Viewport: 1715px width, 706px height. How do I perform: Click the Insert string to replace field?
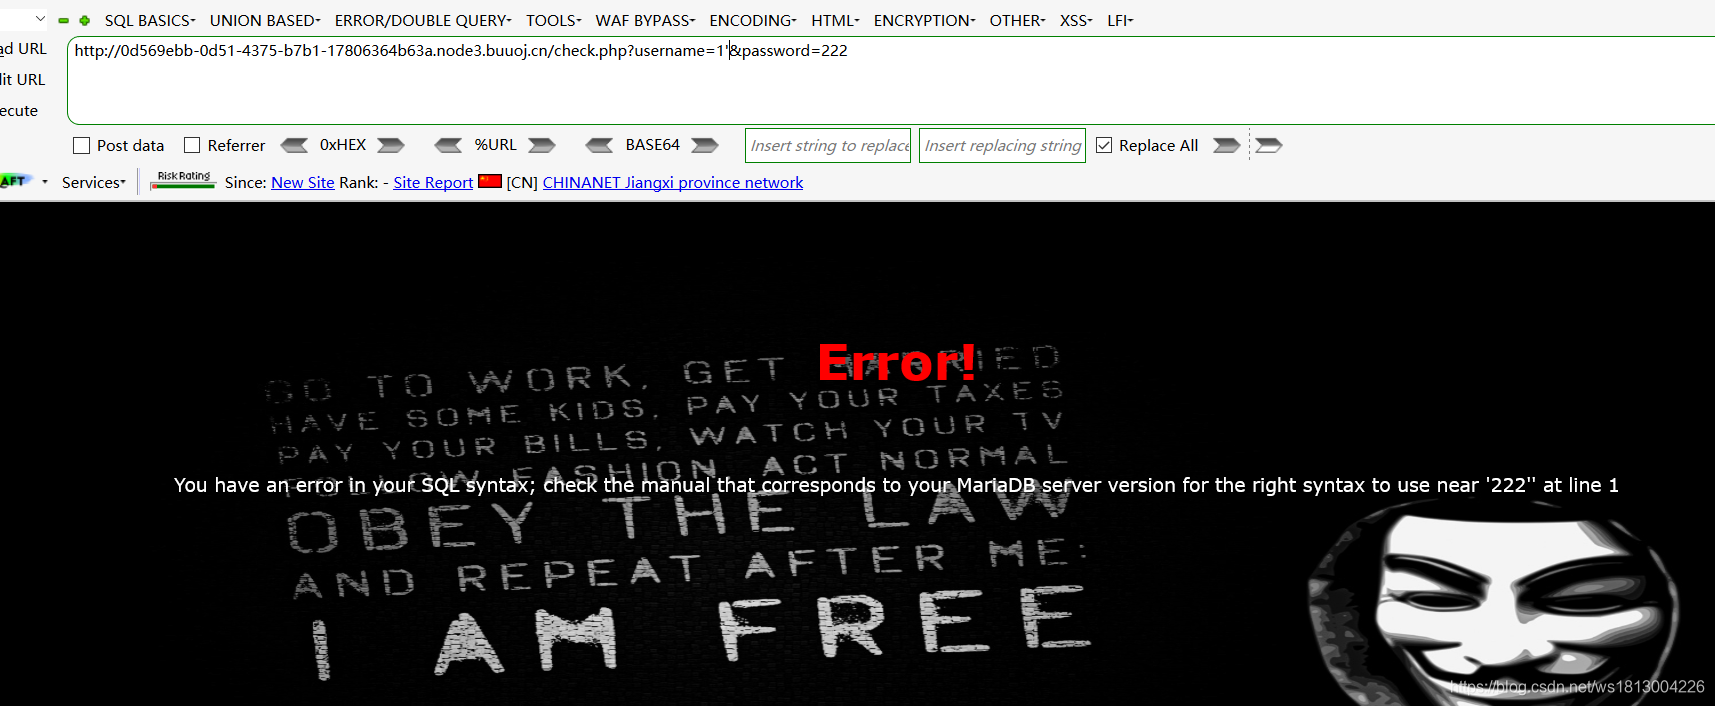click(x=828, y=146)
